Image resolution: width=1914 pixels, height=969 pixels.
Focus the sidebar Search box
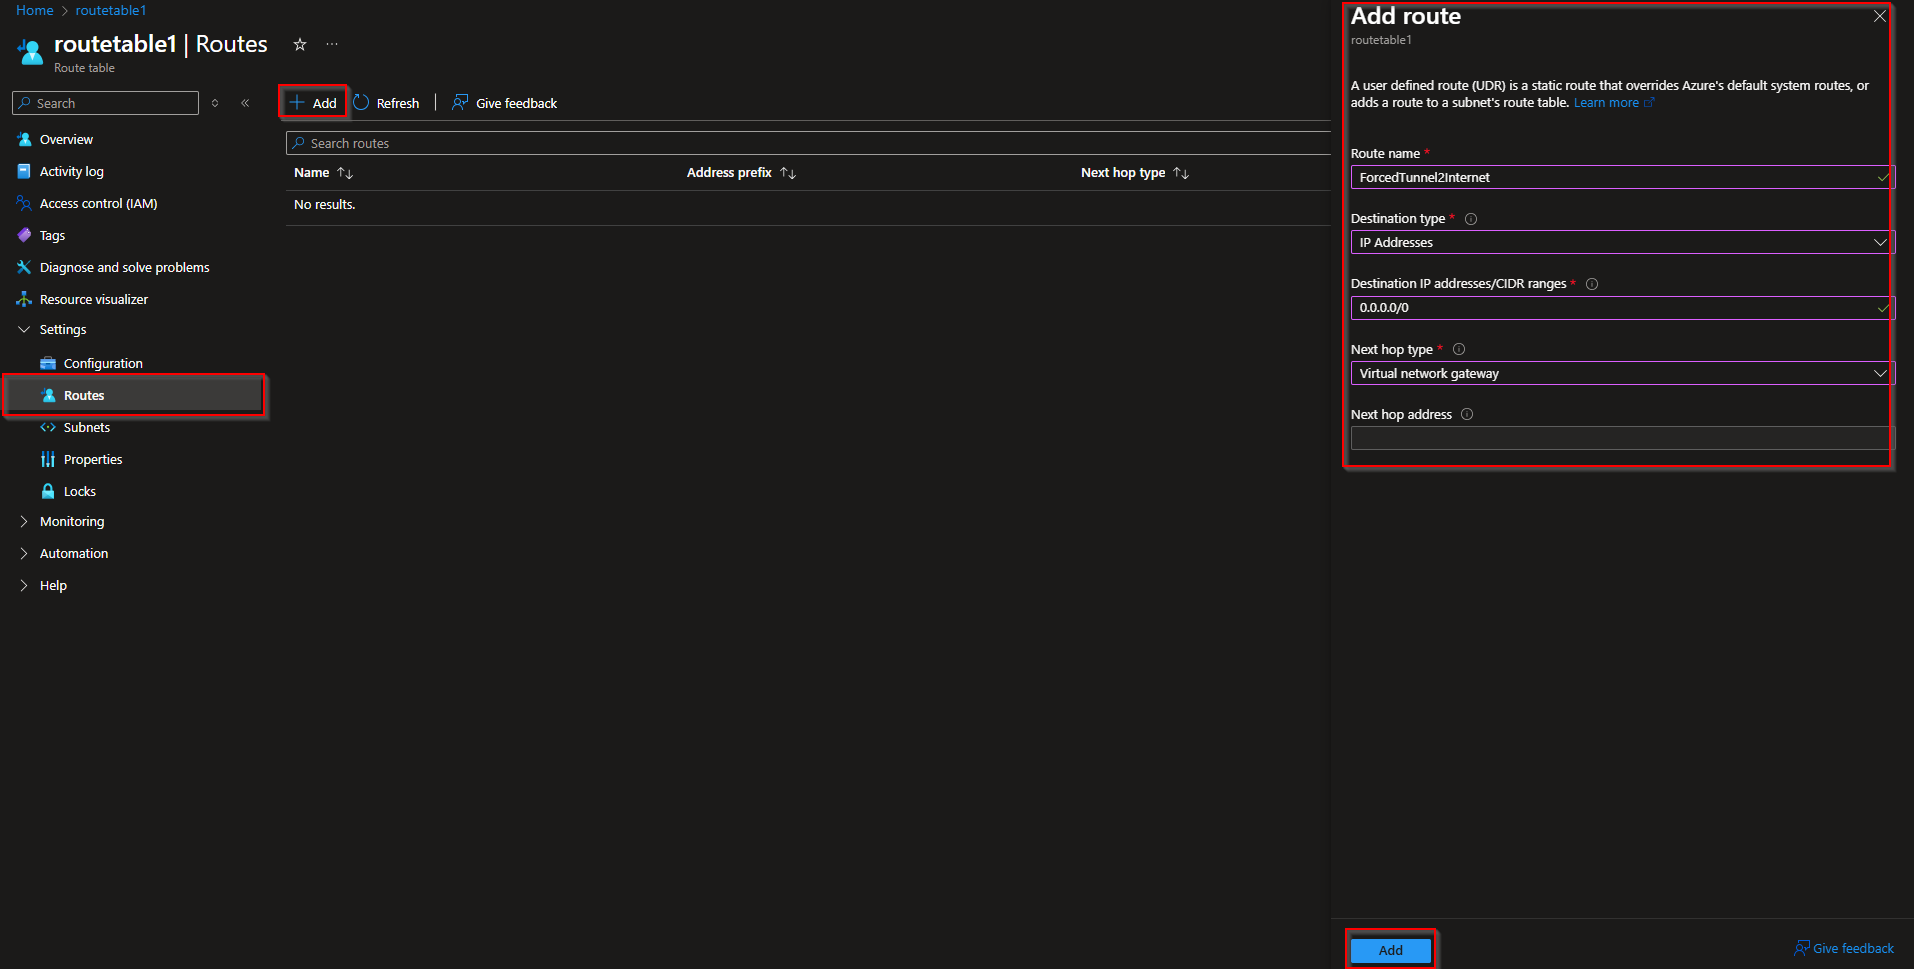pyautogui.click(x=105, y=103)
